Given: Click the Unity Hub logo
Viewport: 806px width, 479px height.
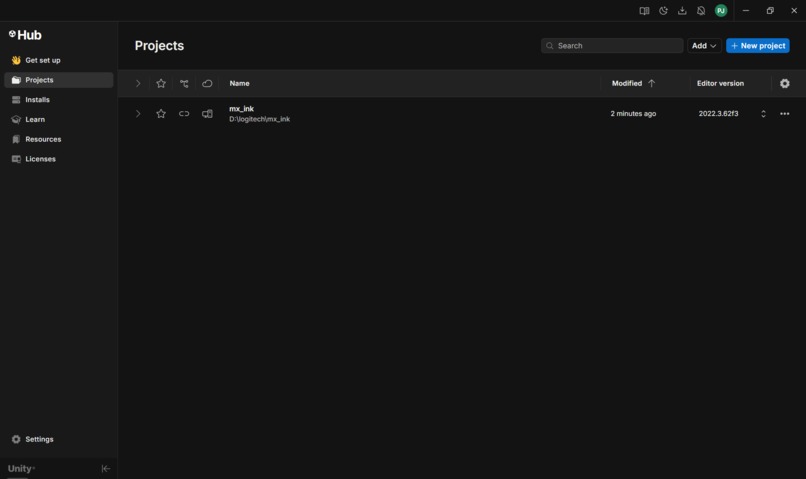Looking at the screenshot, I should 25,35.
